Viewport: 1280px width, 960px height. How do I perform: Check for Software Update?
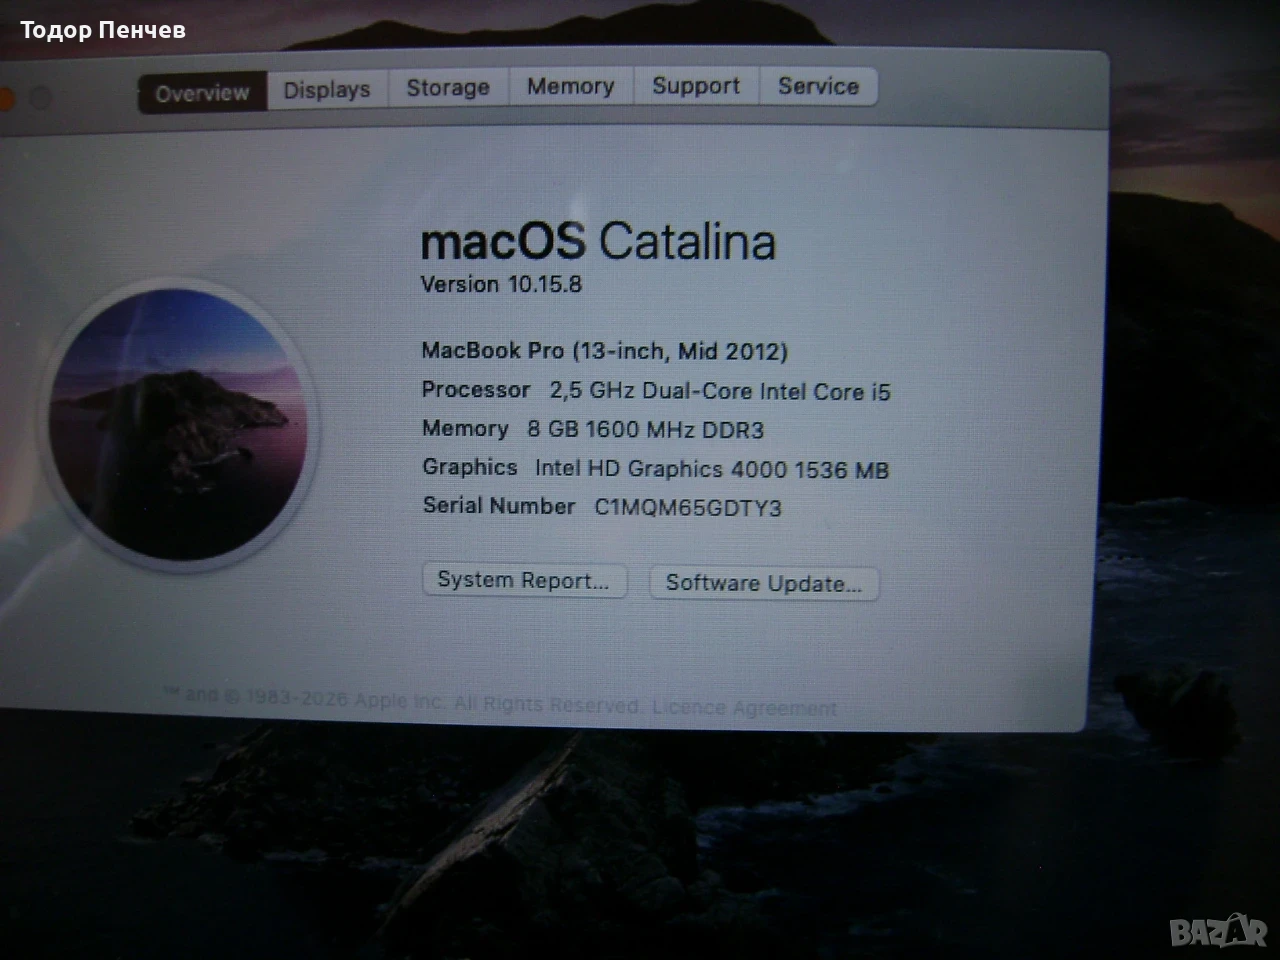coord(764,584)
